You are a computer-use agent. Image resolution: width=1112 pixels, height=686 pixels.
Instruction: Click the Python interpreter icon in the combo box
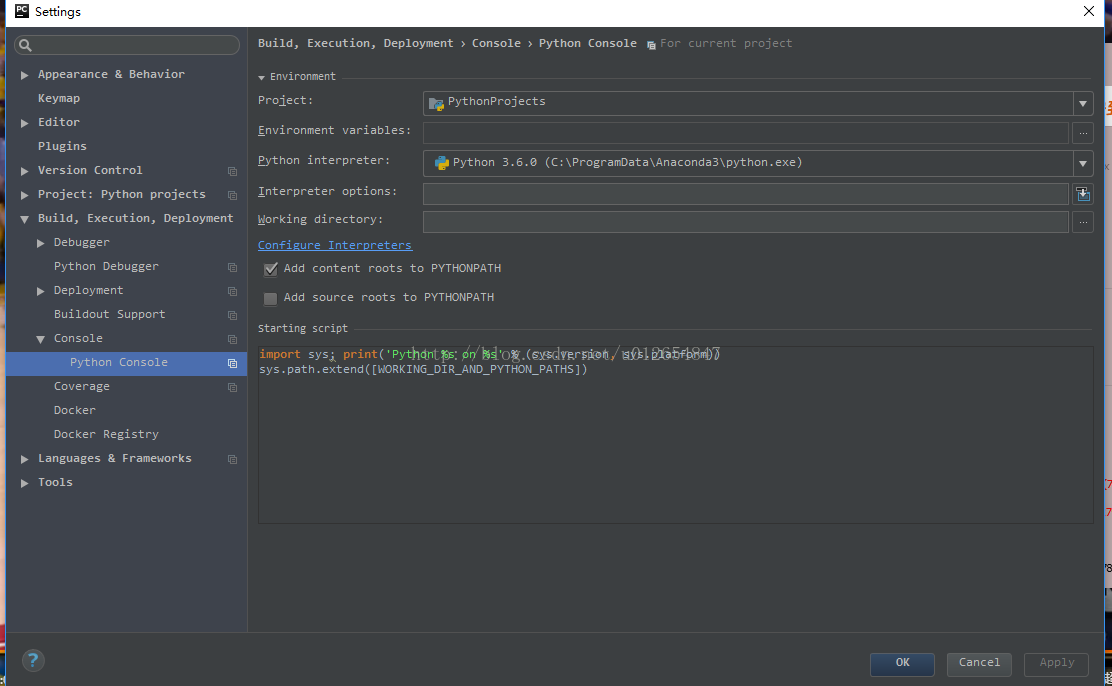click(x=442, y=163)
